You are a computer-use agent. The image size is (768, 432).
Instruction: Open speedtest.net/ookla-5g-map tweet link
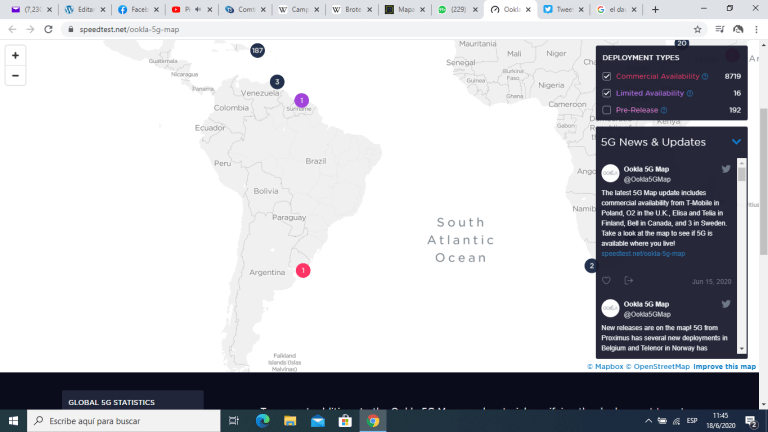[643, 254]
